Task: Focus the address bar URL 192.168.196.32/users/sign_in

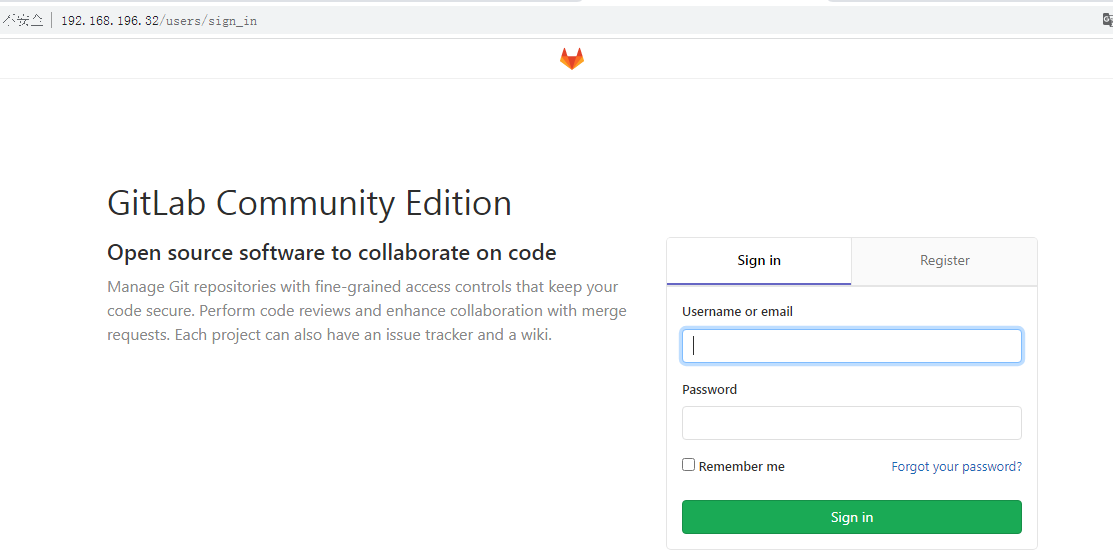Action: (x=159, y=21)
